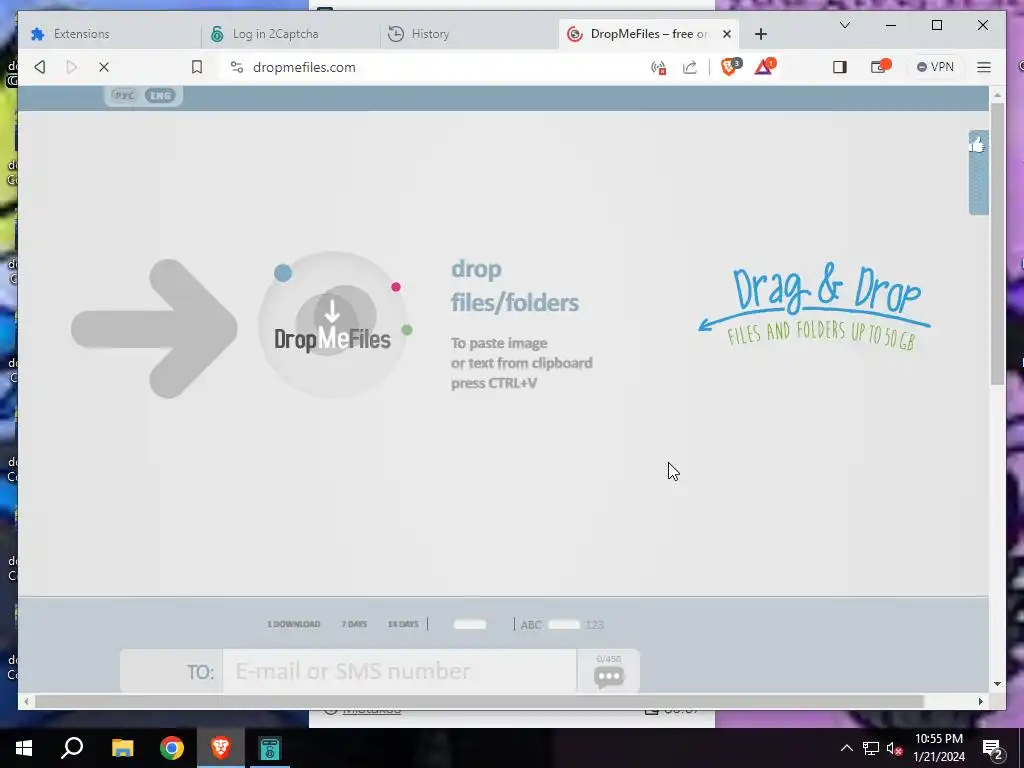Click the scroll down arrow of page
The image size is (1024, 768).
tap(997, 684)
